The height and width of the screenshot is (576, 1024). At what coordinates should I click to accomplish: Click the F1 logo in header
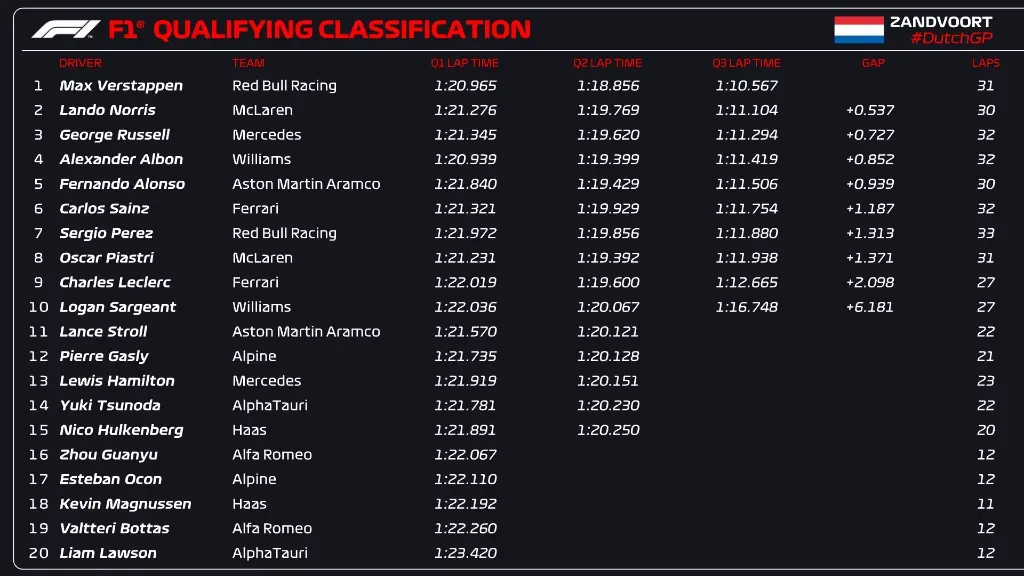[x=65, y=30]
